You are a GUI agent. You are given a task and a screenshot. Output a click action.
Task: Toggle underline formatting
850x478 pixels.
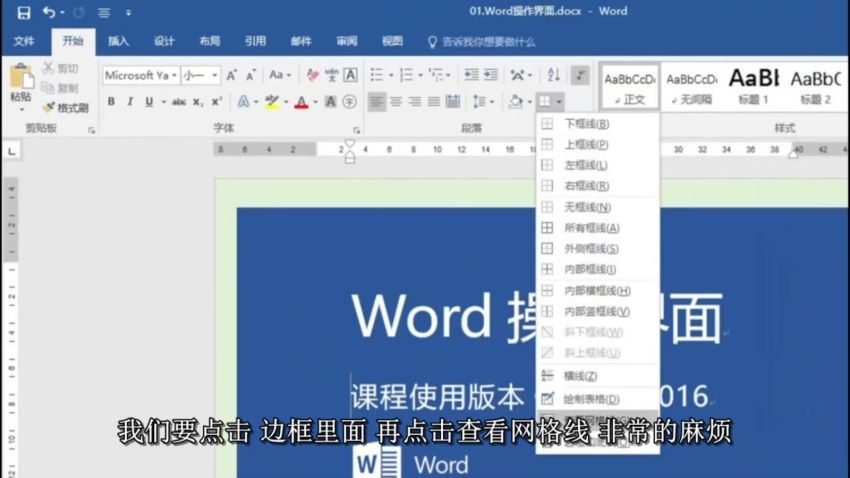point(149,101)
